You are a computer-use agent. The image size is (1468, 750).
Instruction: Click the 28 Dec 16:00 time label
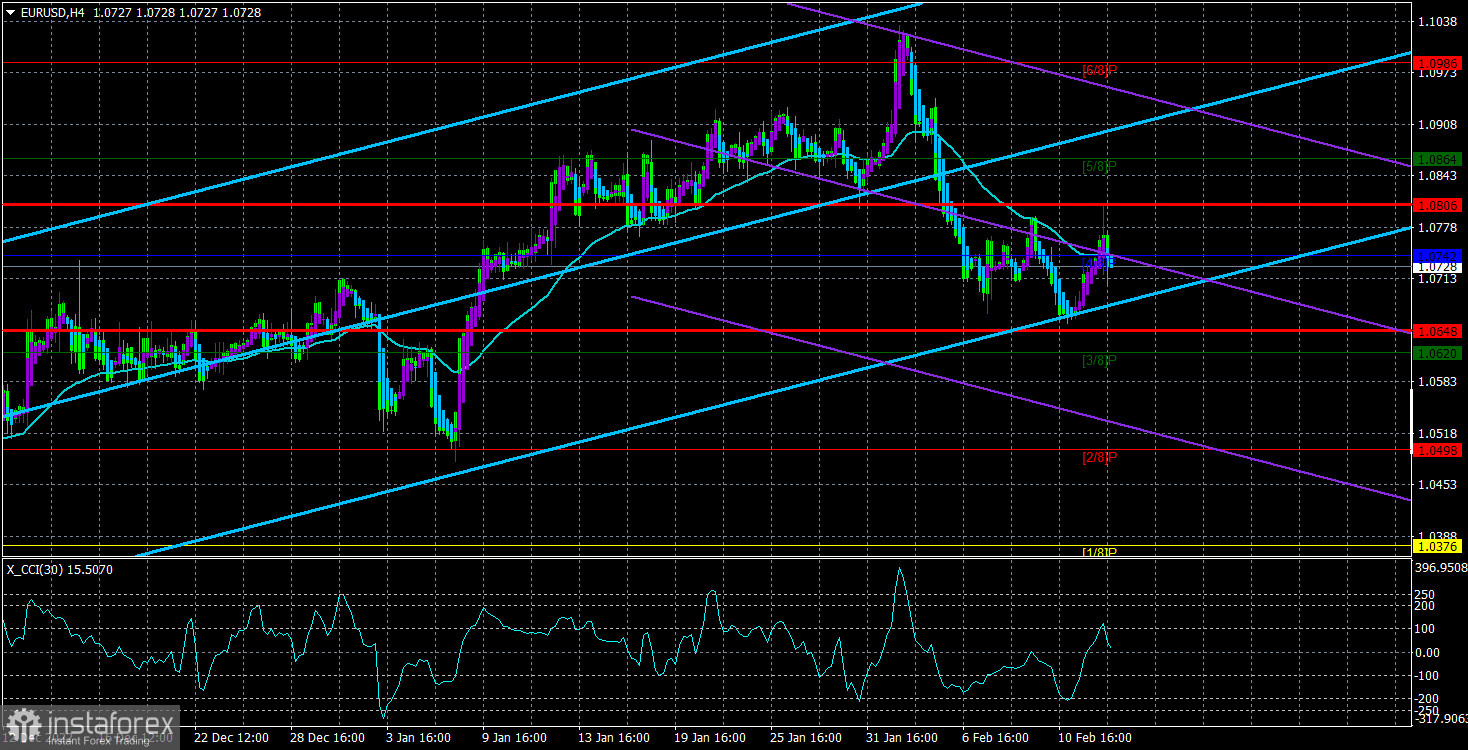(329, 738)
